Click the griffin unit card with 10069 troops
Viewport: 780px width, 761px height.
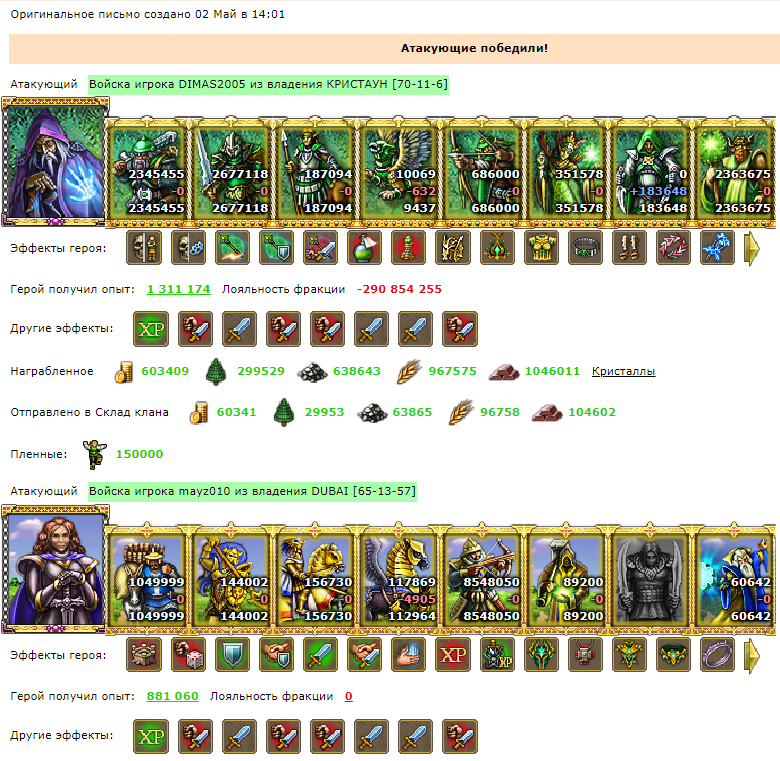coord(399,173)
